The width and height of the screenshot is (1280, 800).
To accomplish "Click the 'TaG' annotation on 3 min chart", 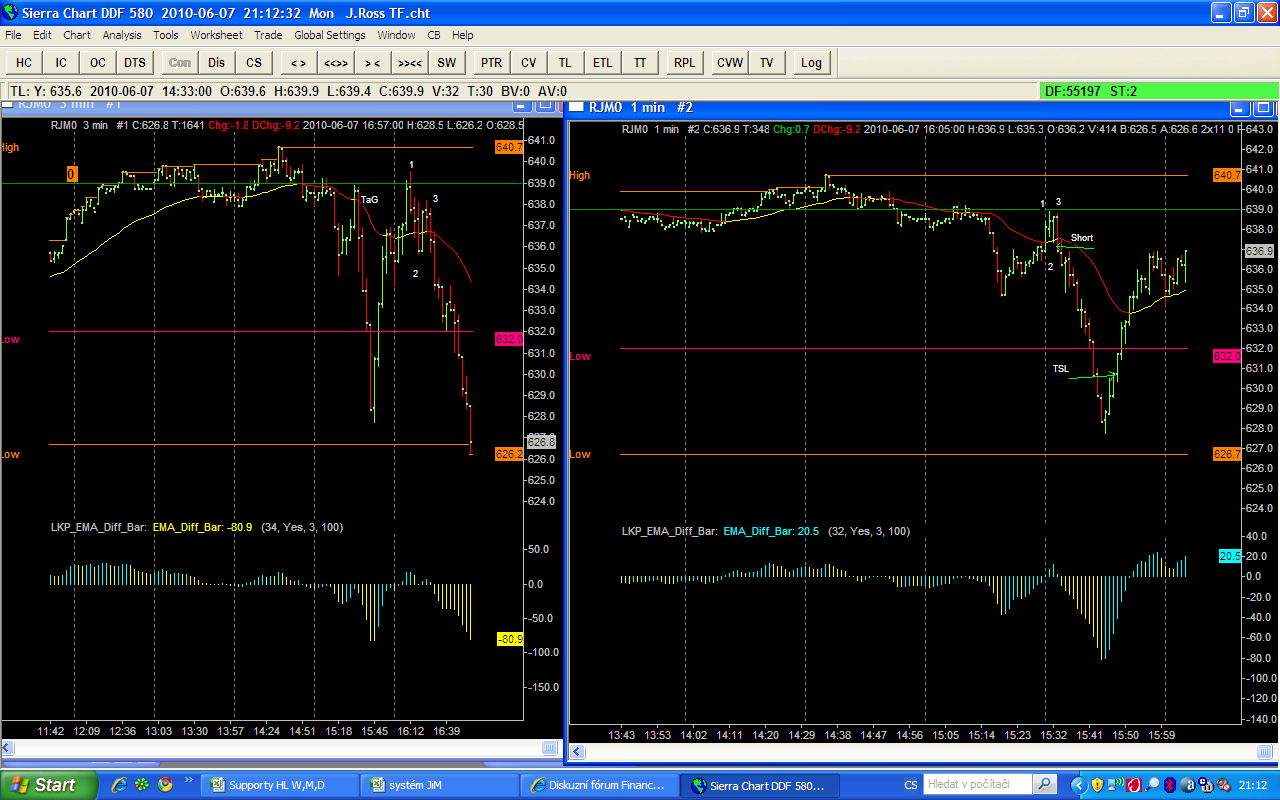I will click(370, 199).
